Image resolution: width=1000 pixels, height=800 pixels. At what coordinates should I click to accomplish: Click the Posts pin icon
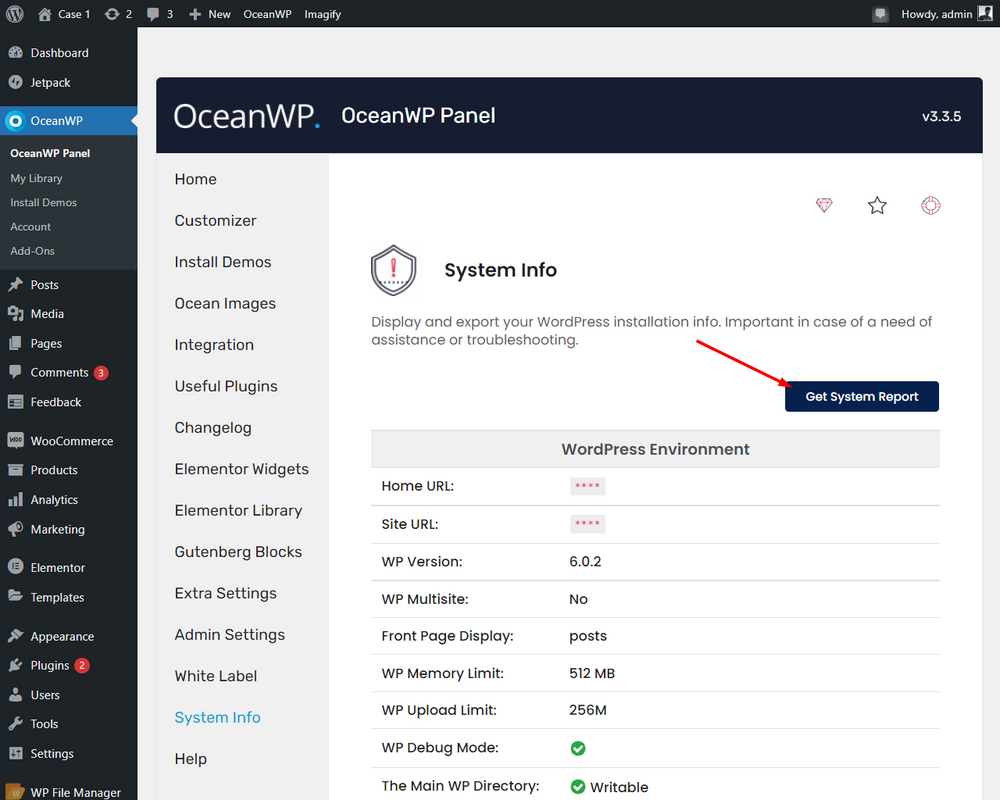(x=15, y=285)
